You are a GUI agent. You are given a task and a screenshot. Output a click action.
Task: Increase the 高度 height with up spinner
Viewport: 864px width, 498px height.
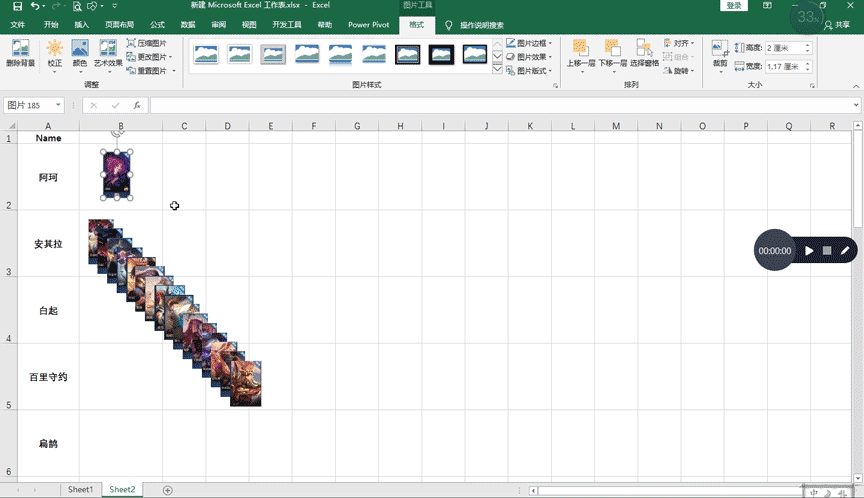[808, 45]
